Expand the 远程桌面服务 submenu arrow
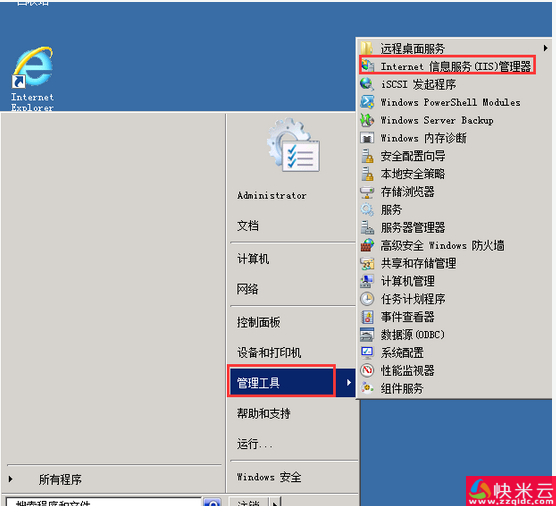The height and width of the screenshot is (506, 556). (545, 48)
